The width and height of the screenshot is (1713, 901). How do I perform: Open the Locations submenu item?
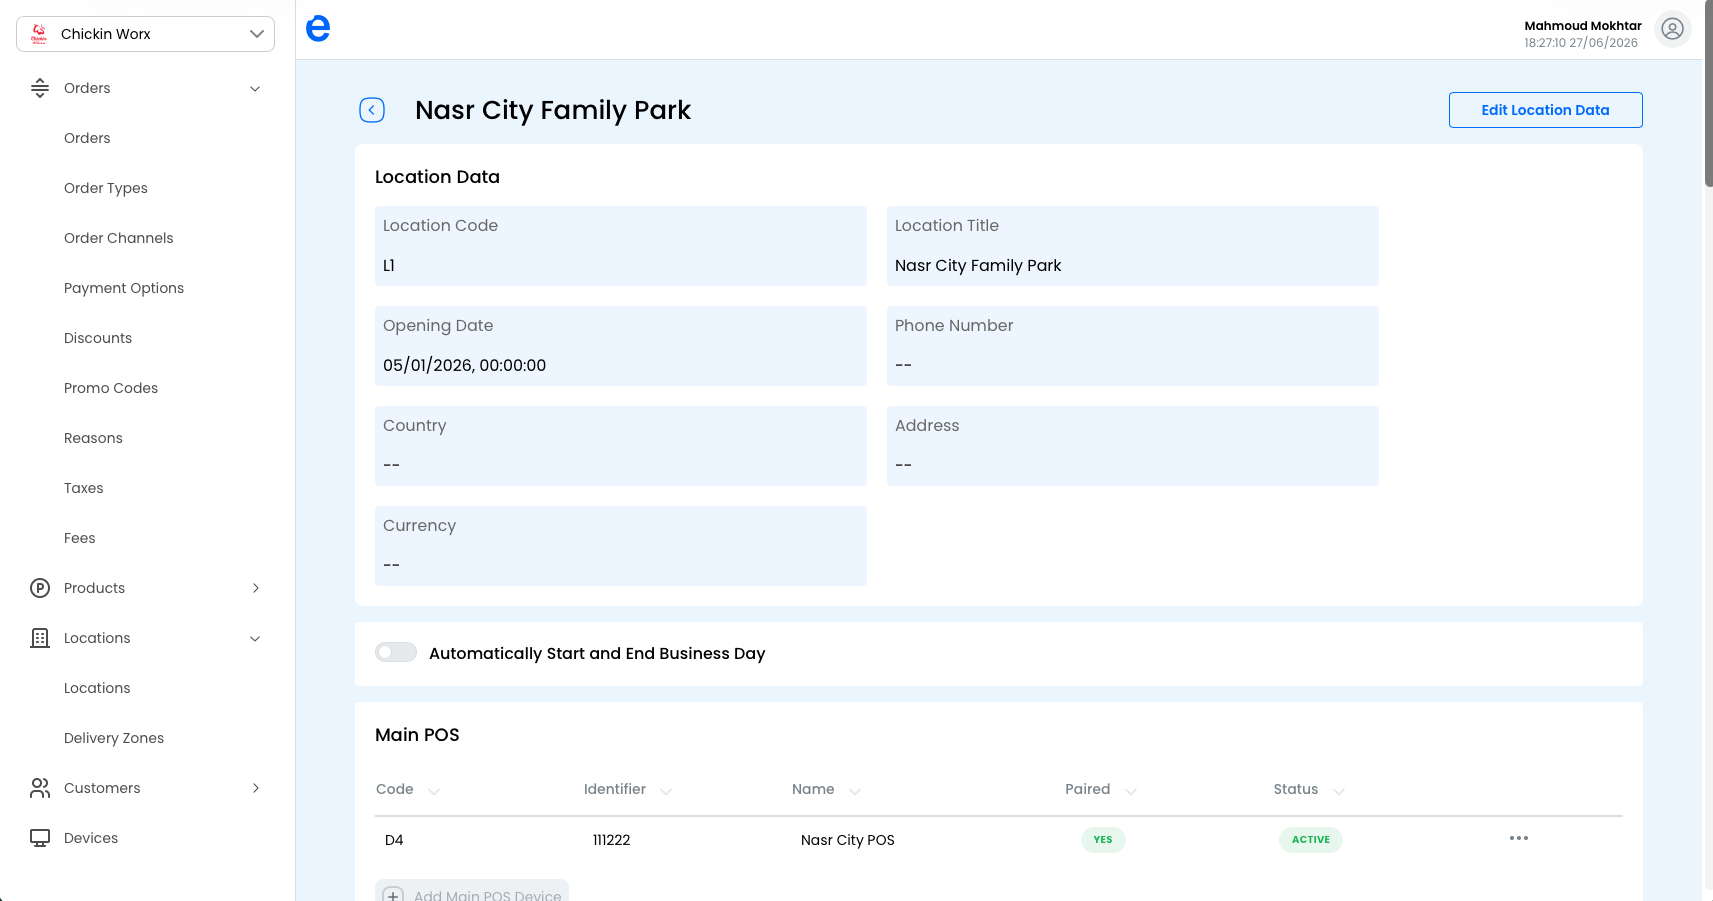pyautogui.click(x=97, y=688)
